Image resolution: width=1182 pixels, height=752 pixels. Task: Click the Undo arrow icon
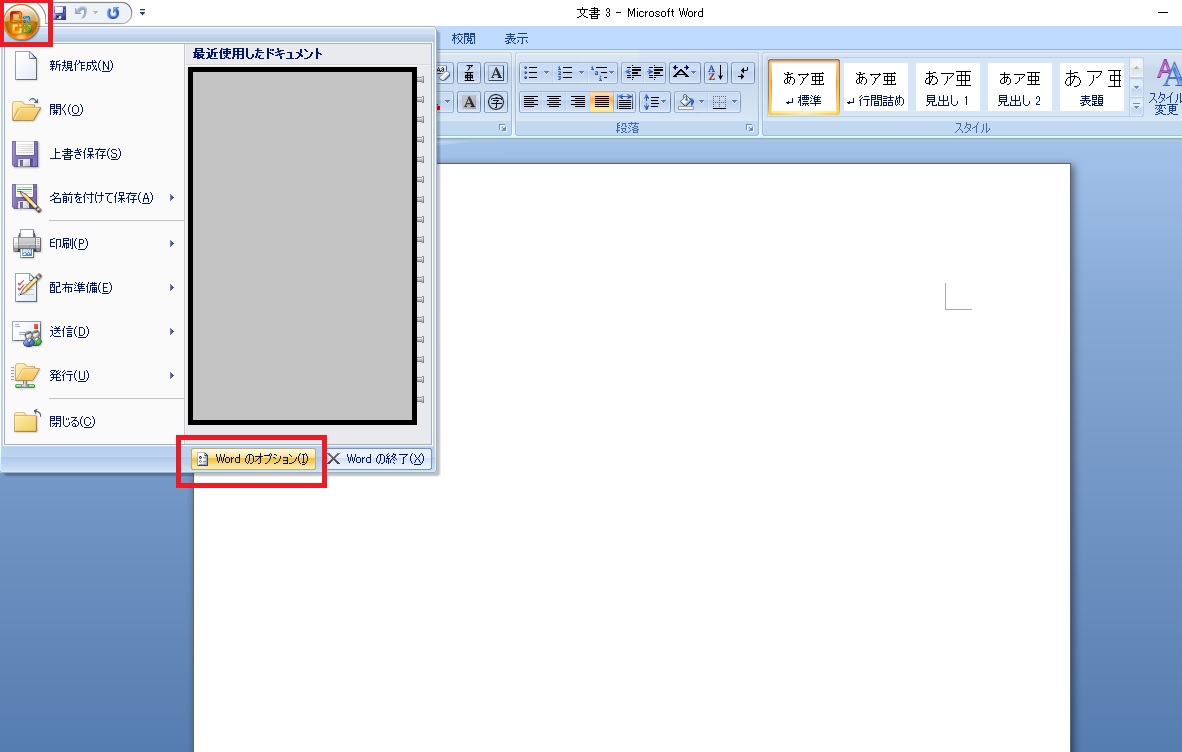[x=80, y=13]
